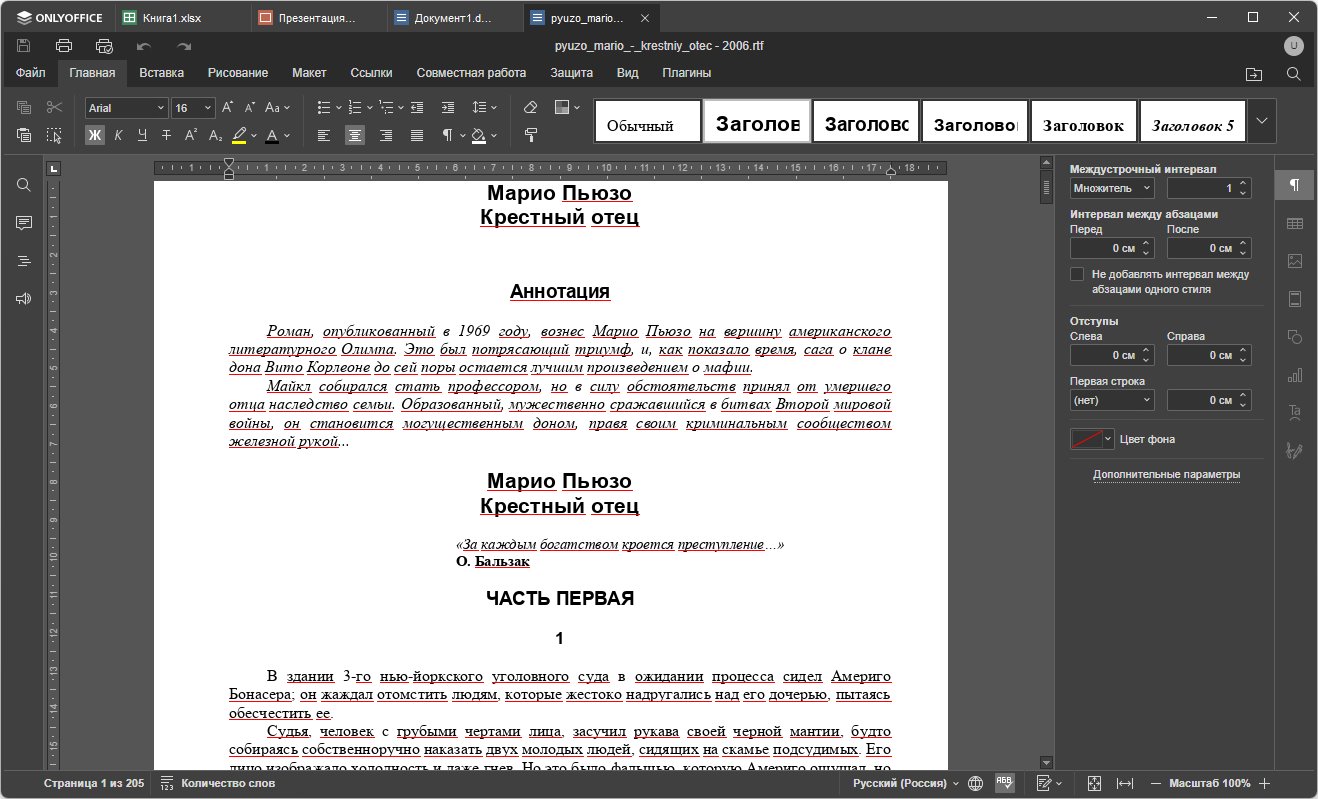The width and height of the screenshot is (1318, 799).
Task: Toggle Underline (Ч) formatting
Action: point(142,135)
